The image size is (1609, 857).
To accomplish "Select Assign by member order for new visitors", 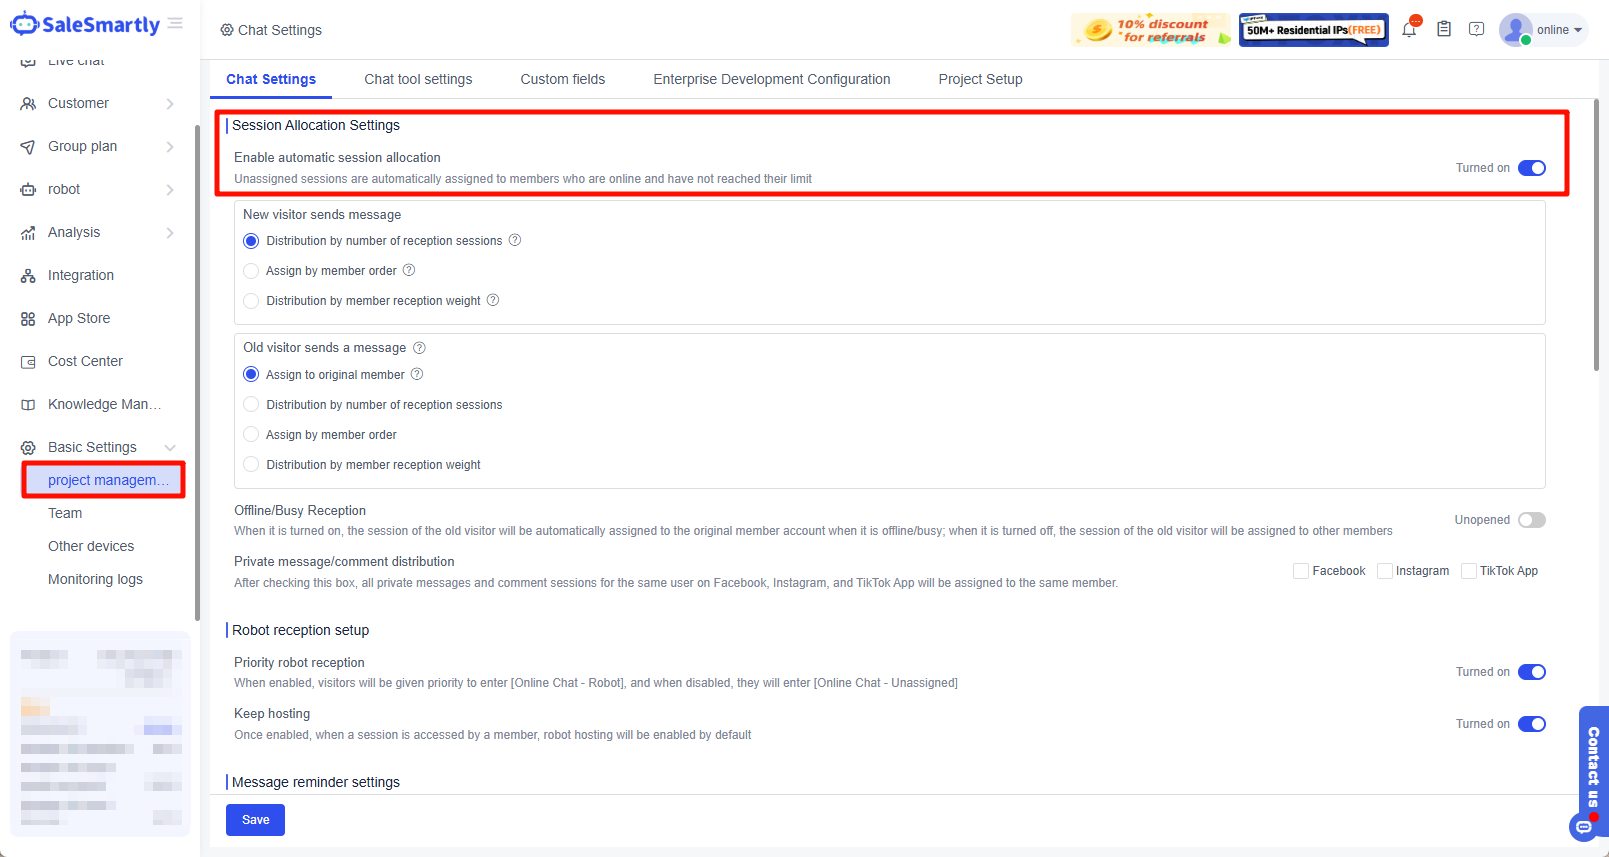I will [x=251, y=271].
